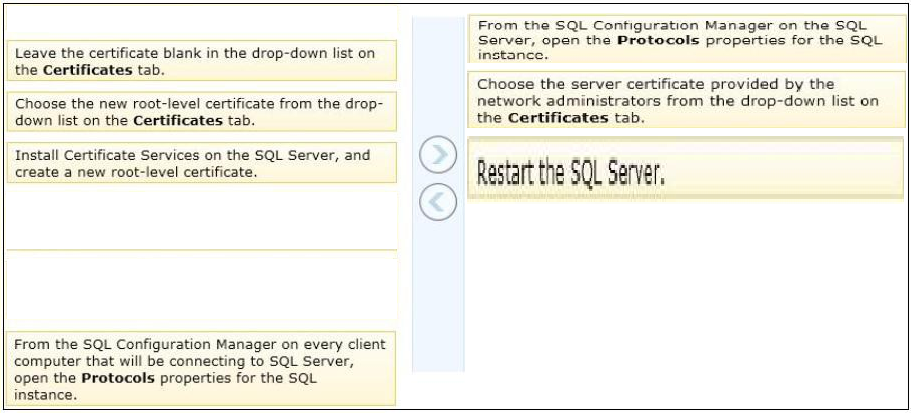Click the left-pointing remove arrow button
The height and width of the screenshot is (413, 911).
(x=437, y=202)
